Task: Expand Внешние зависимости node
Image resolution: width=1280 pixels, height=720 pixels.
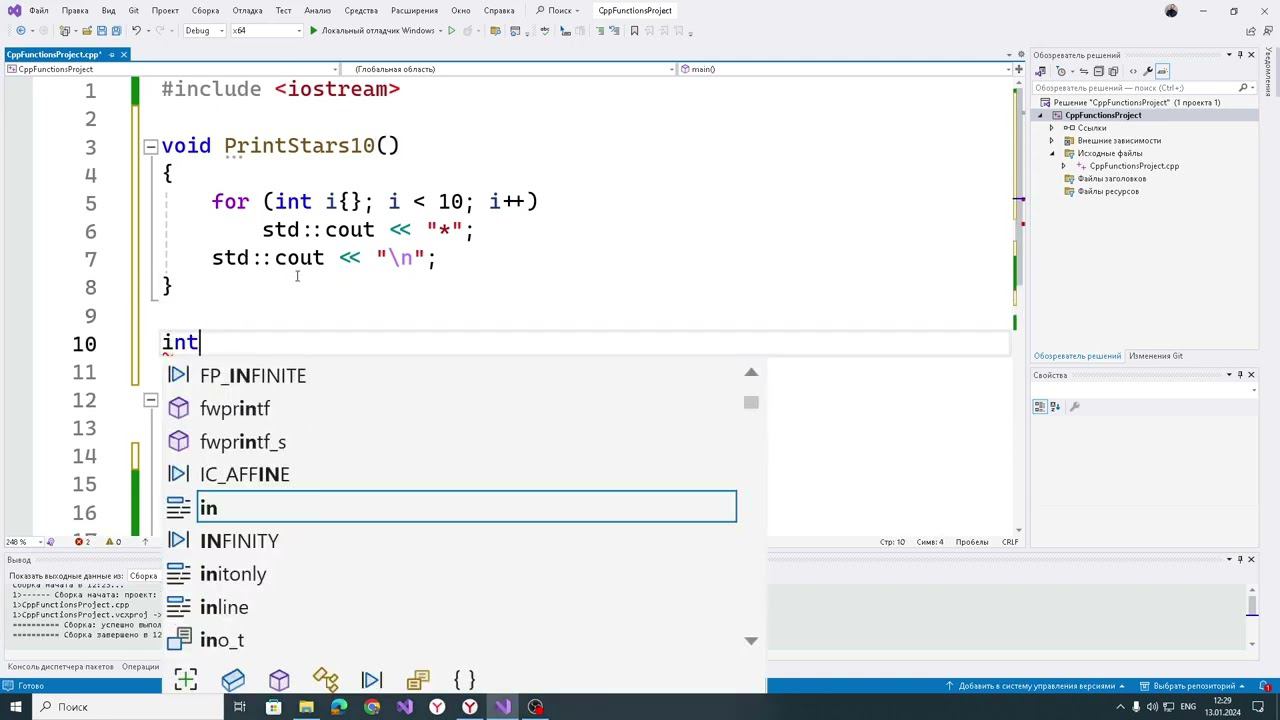Action: (1052, 141)
